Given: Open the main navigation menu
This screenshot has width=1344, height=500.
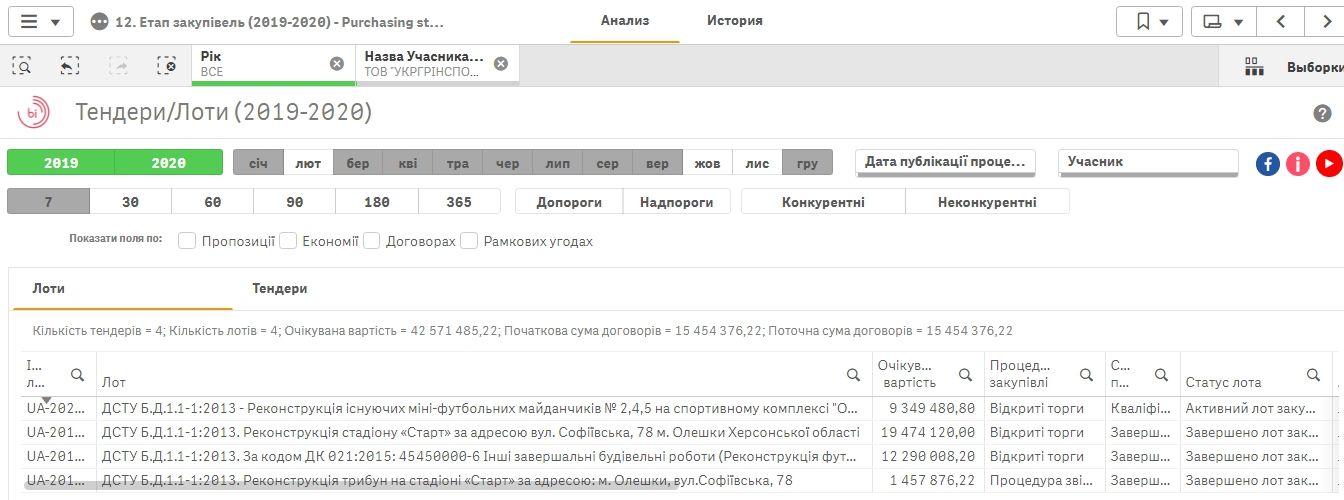Looking at the screenshot, I should tap(40, 21).
